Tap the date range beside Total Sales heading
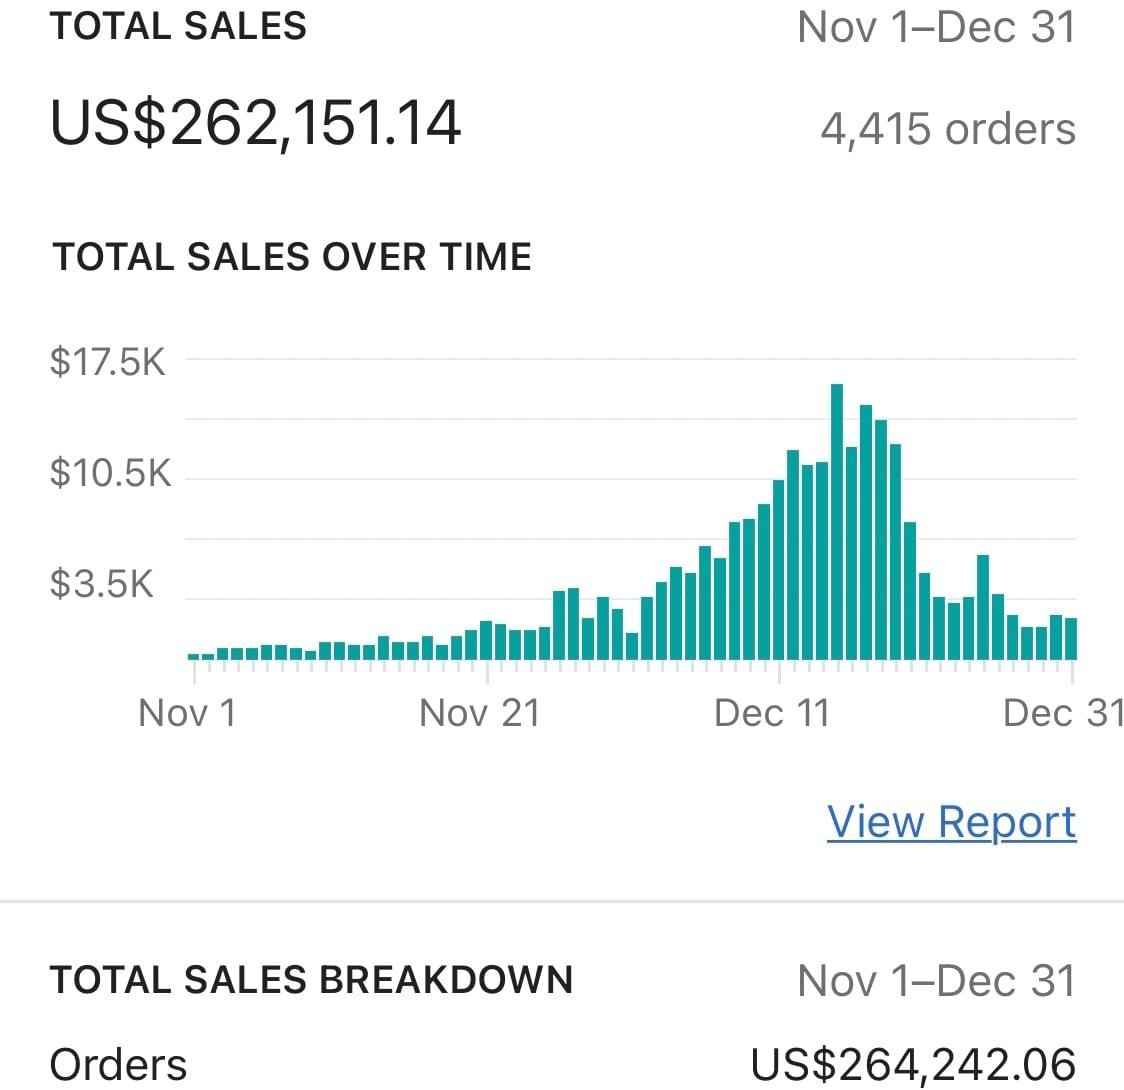Screen dimensions: 1124x1090 coord(936,26)
